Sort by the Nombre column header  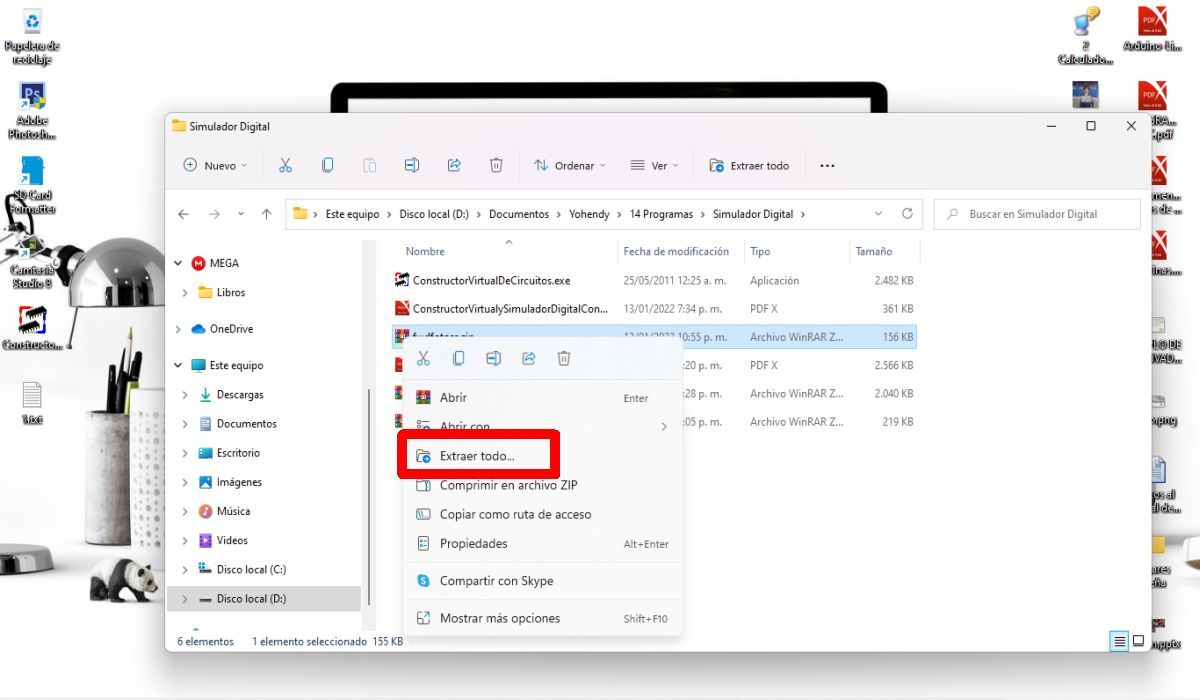[x=425, y=251]
